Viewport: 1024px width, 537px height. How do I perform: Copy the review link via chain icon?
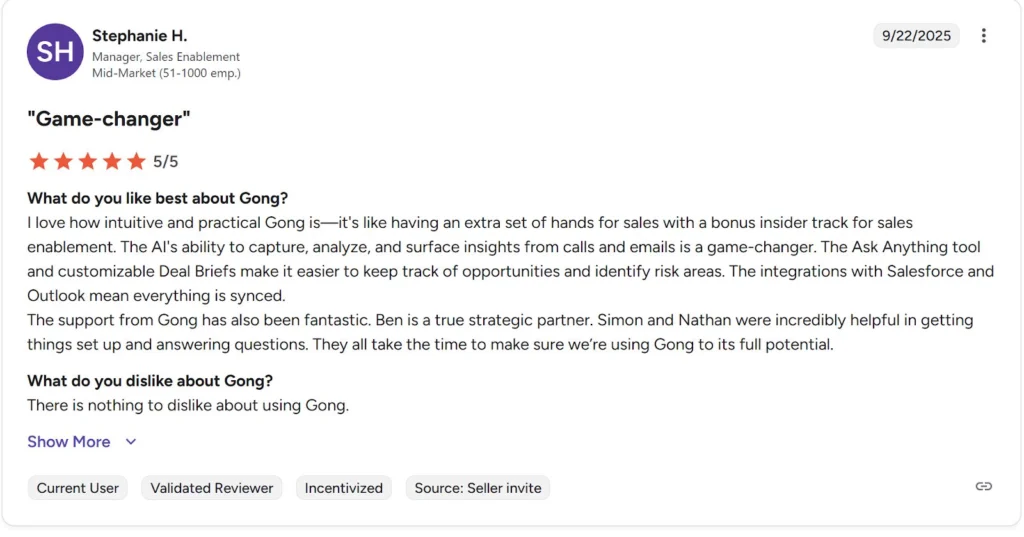coord(983,486)
